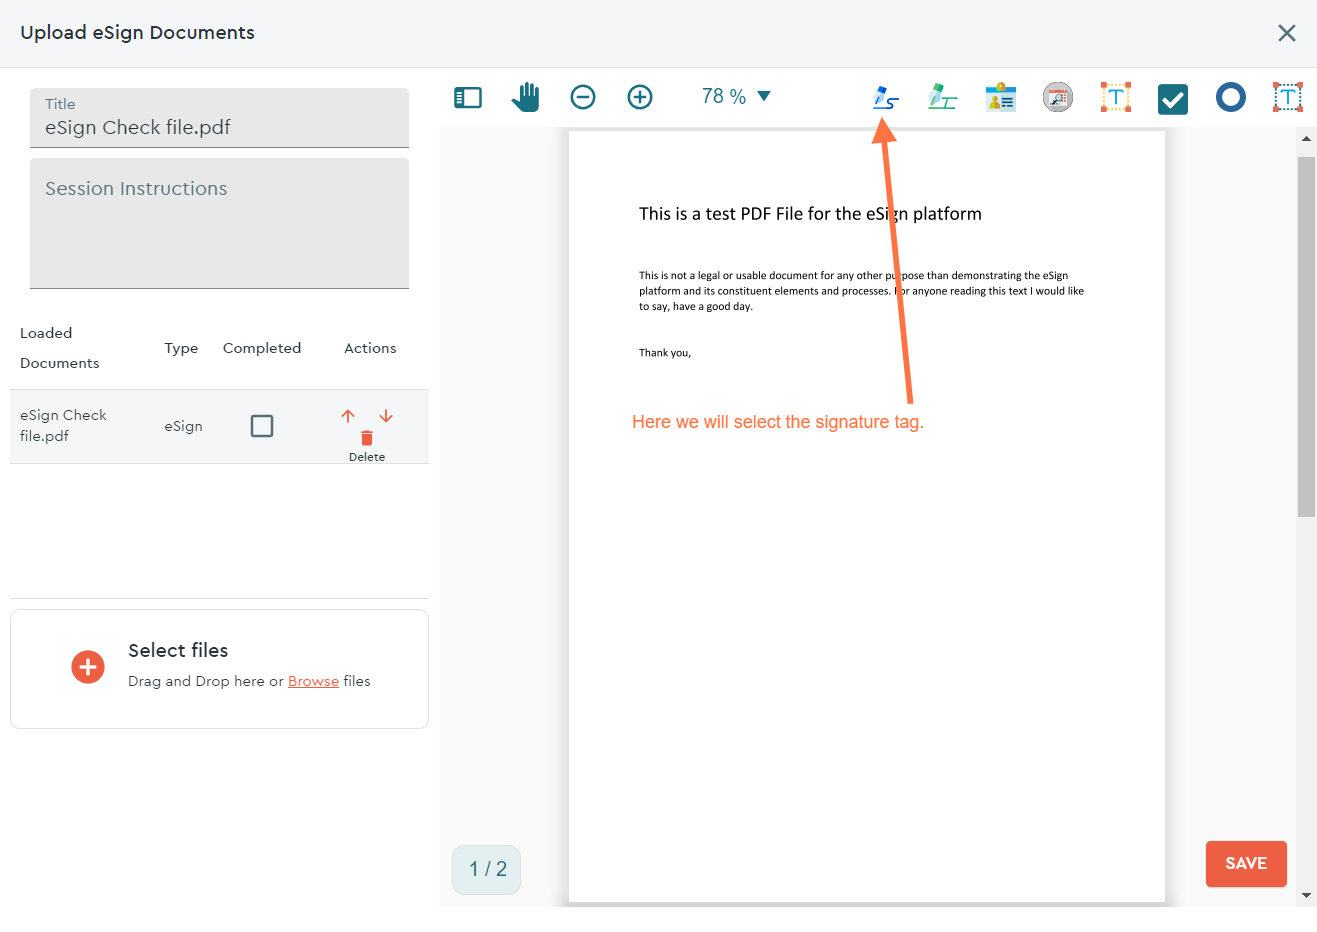Edit the Title field
This screenshot has width=1317, height=932.
[x=220, y=118]
